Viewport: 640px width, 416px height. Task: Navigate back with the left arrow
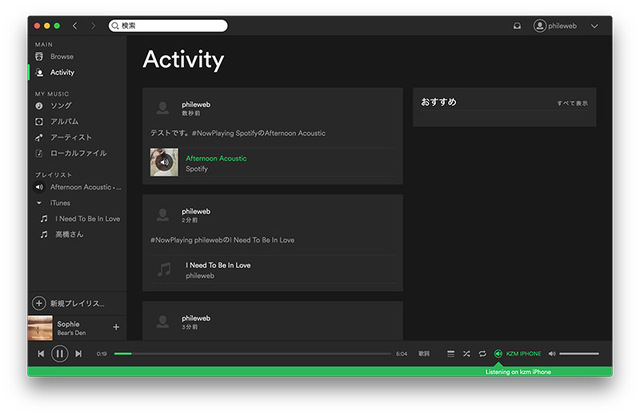(x=75, y=25)
